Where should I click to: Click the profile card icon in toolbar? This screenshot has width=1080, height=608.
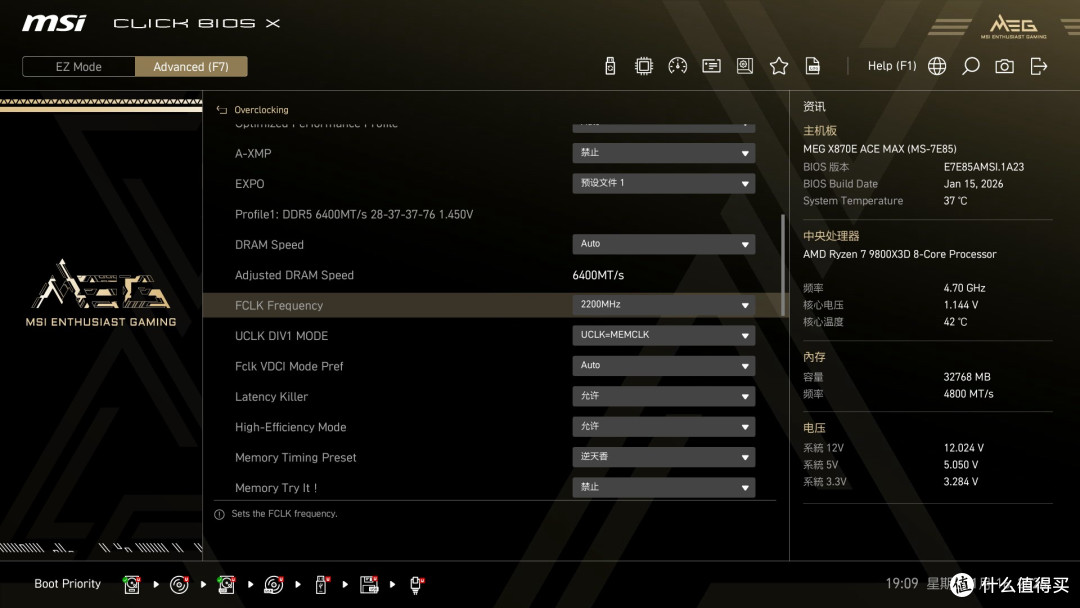click(711, 66)
